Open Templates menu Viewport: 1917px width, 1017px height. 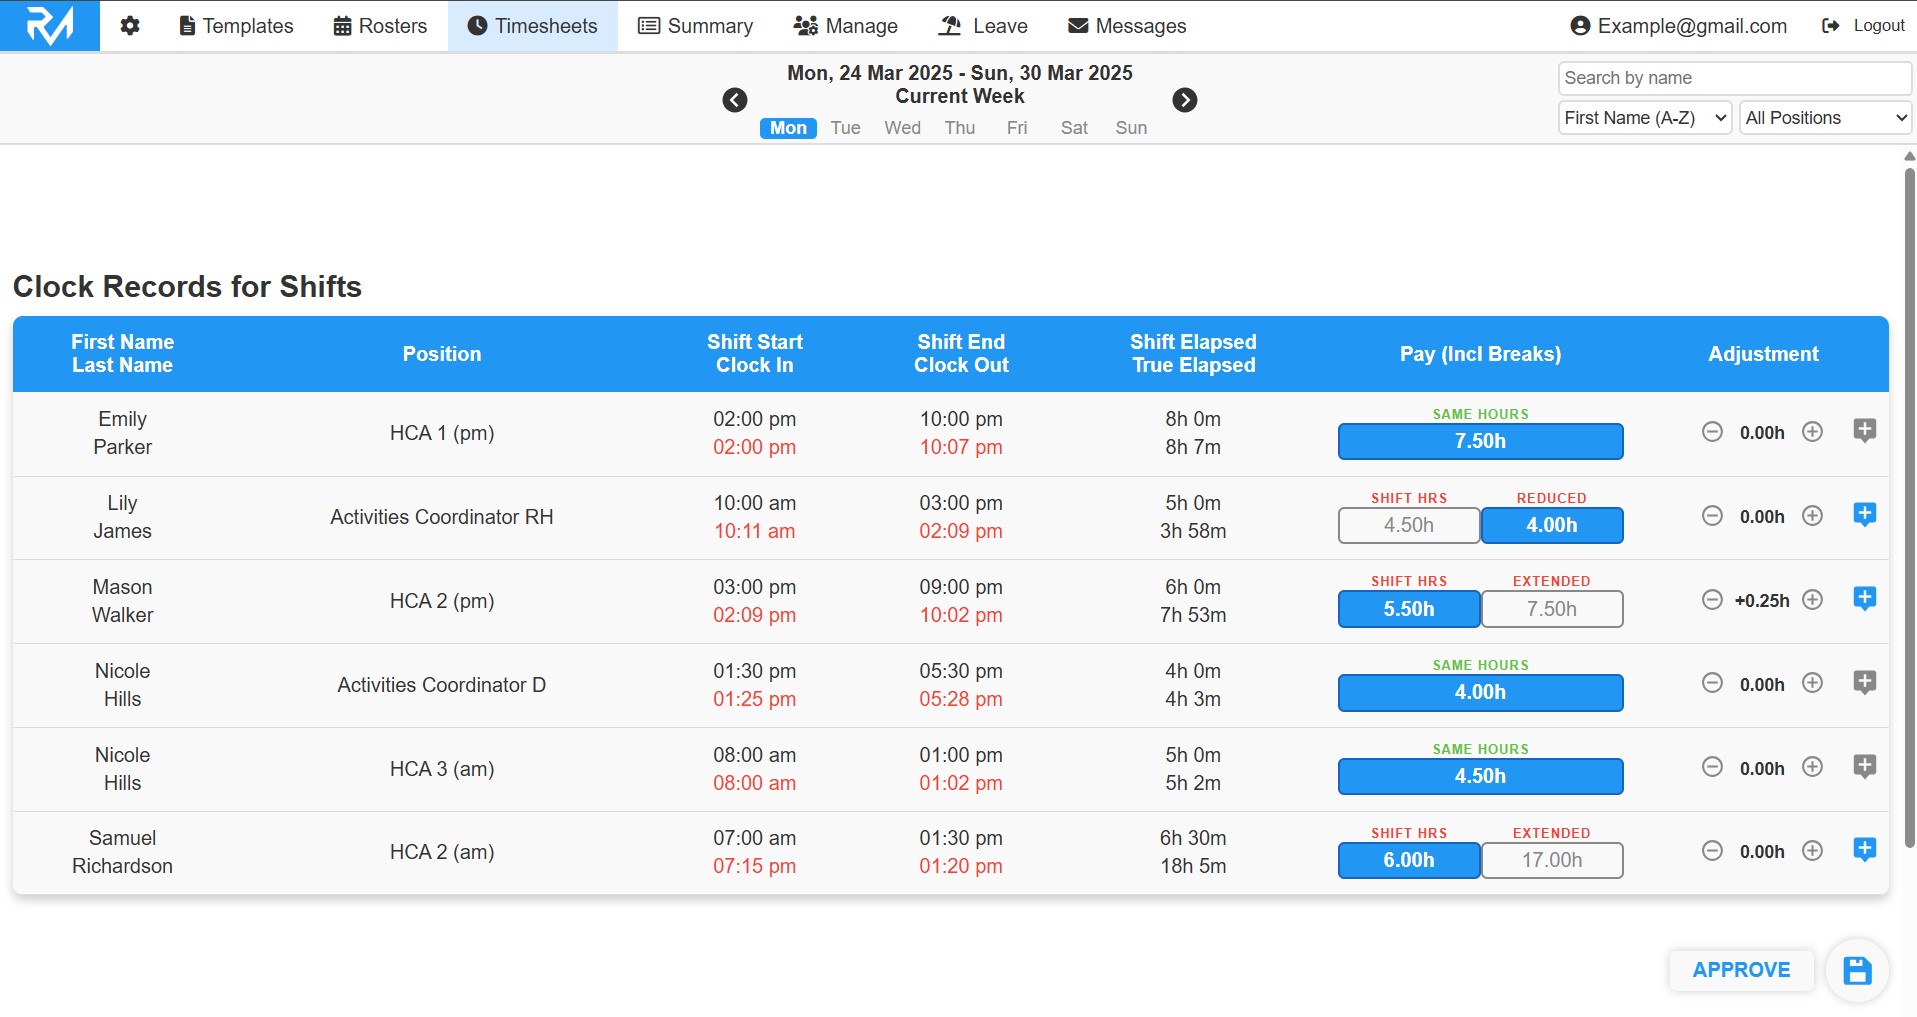236,26
